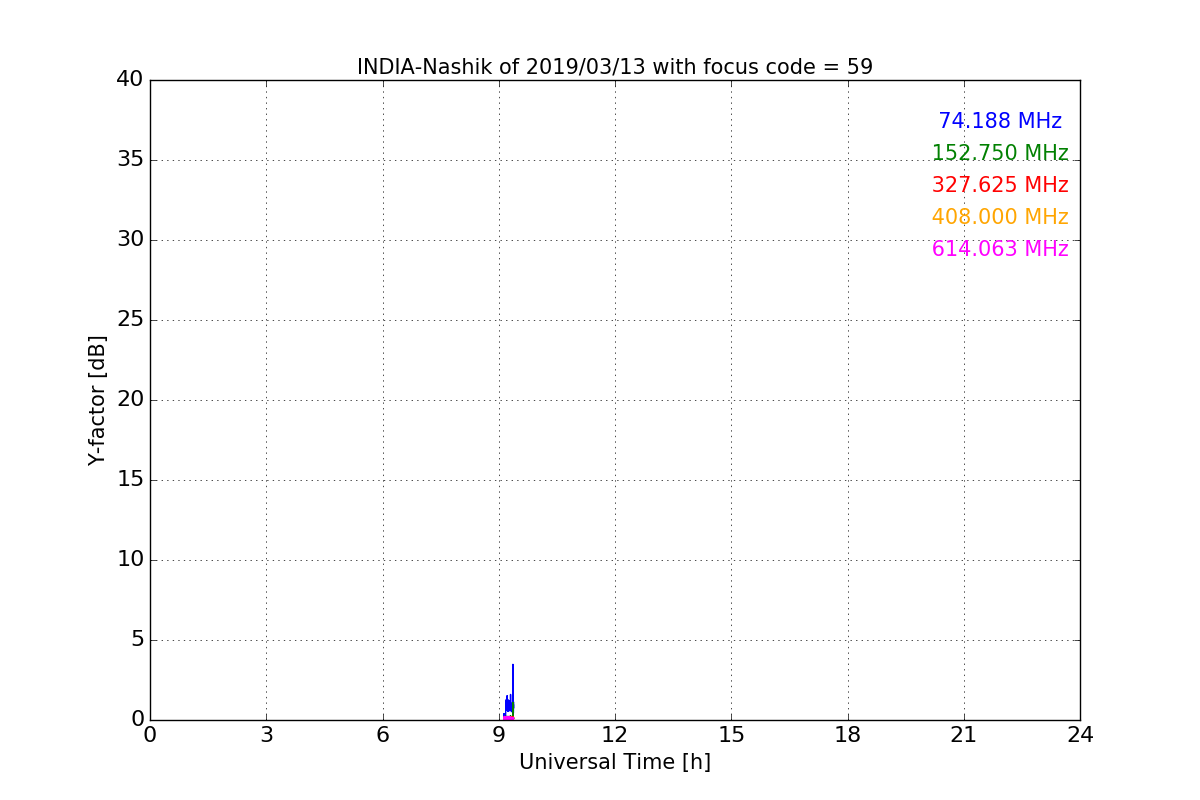Image resolution: width=1200 pixels, height=800 pixels.
Task: Click y-axis tick label 35
Action: pos(130,159)
